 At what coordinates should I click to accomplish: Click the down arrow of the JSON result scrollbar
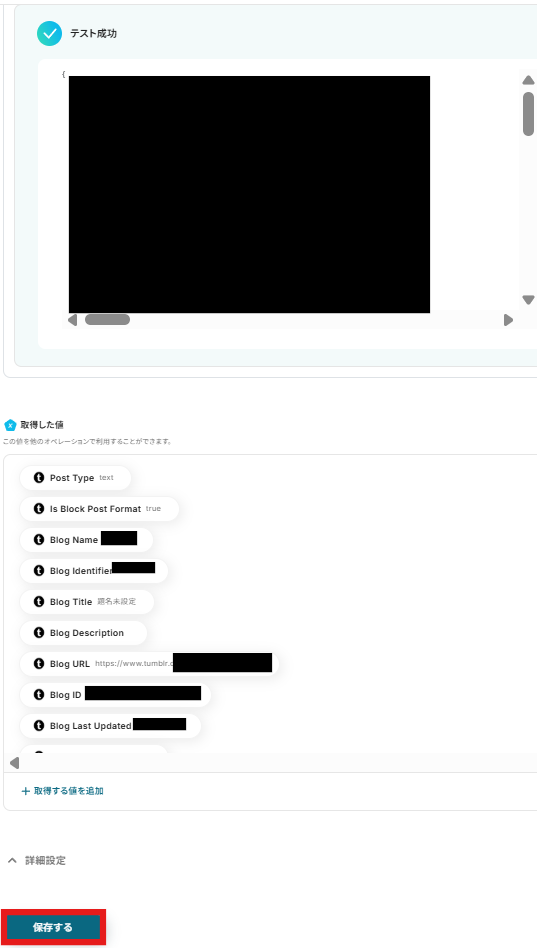tap(528, 300)
